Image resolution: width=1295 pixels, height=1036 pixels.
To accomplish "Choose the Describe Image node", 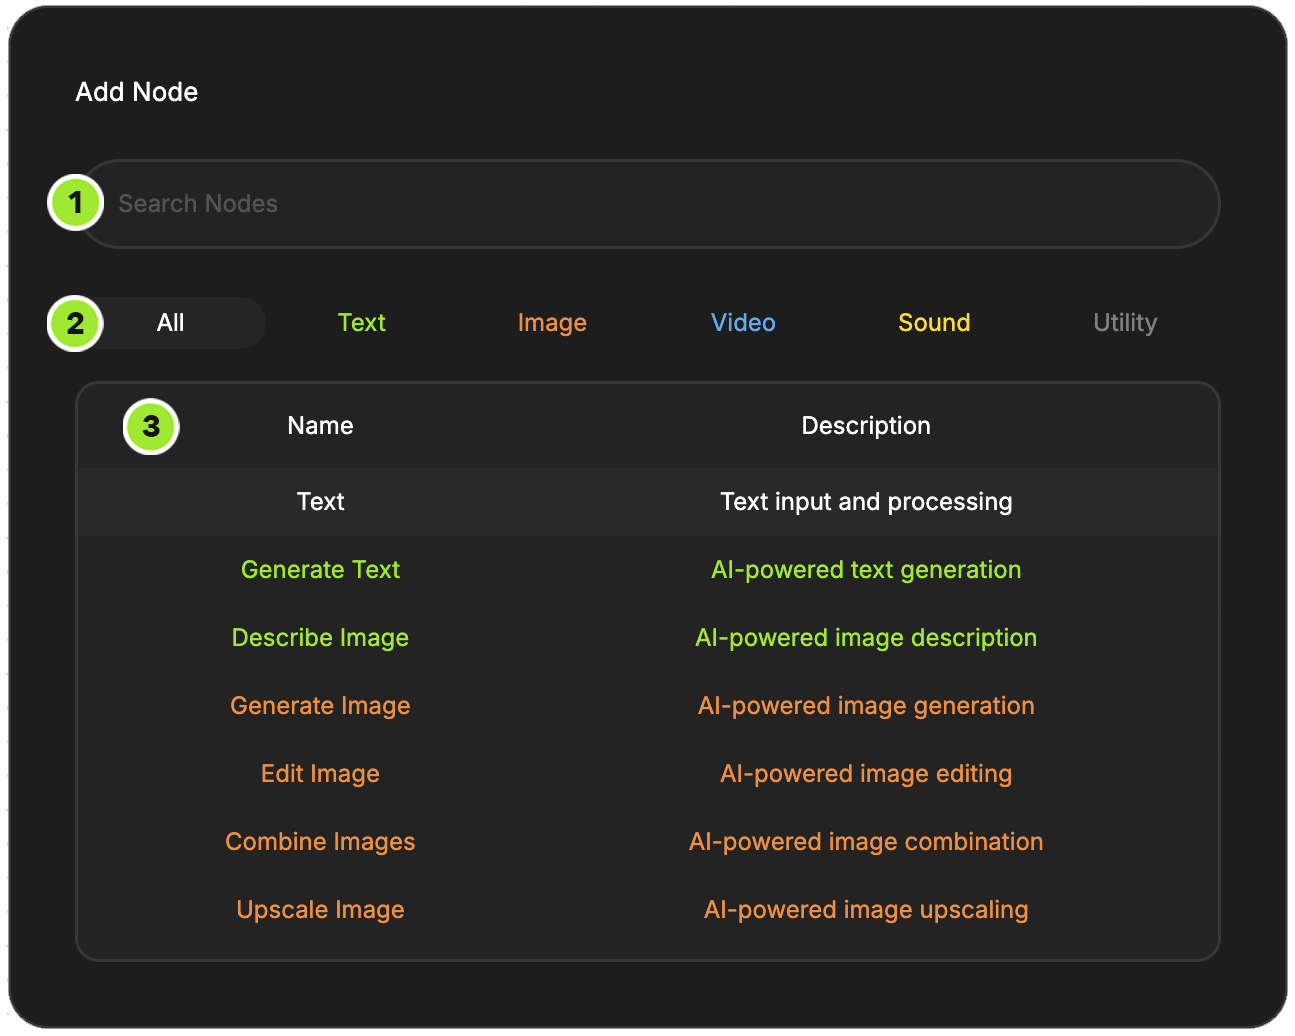I will coord(320,638).
